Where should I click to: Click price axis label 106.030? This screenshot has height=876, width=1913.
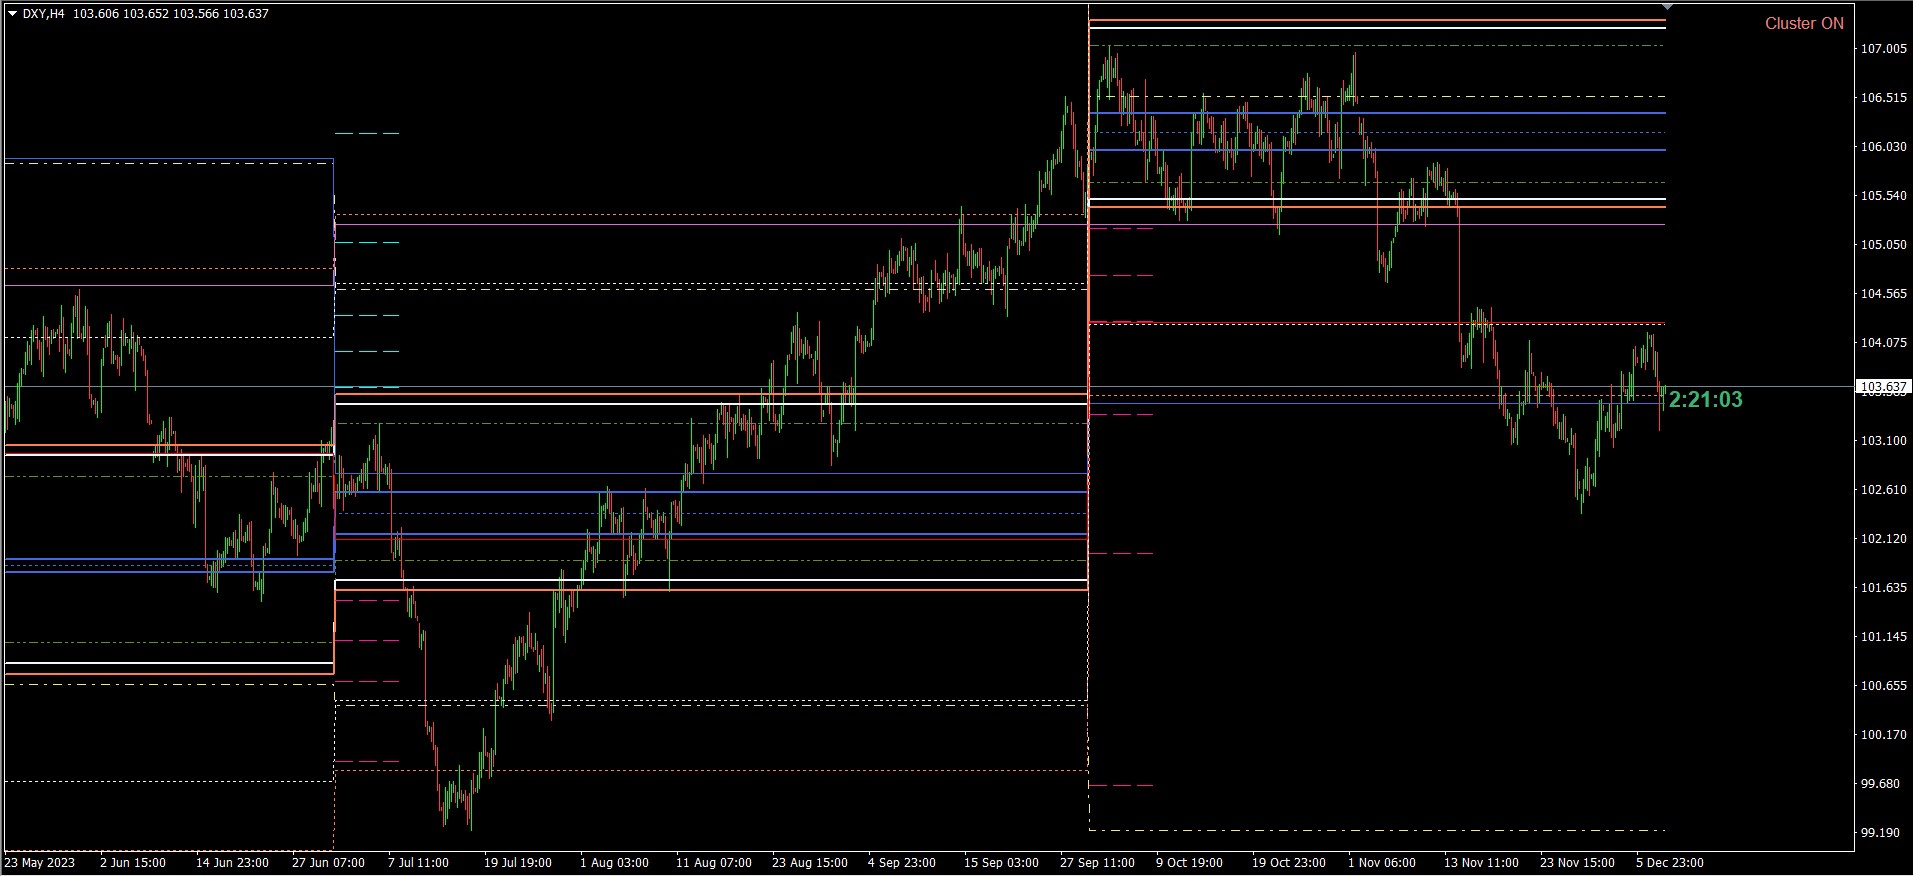tap(1882, 147)
